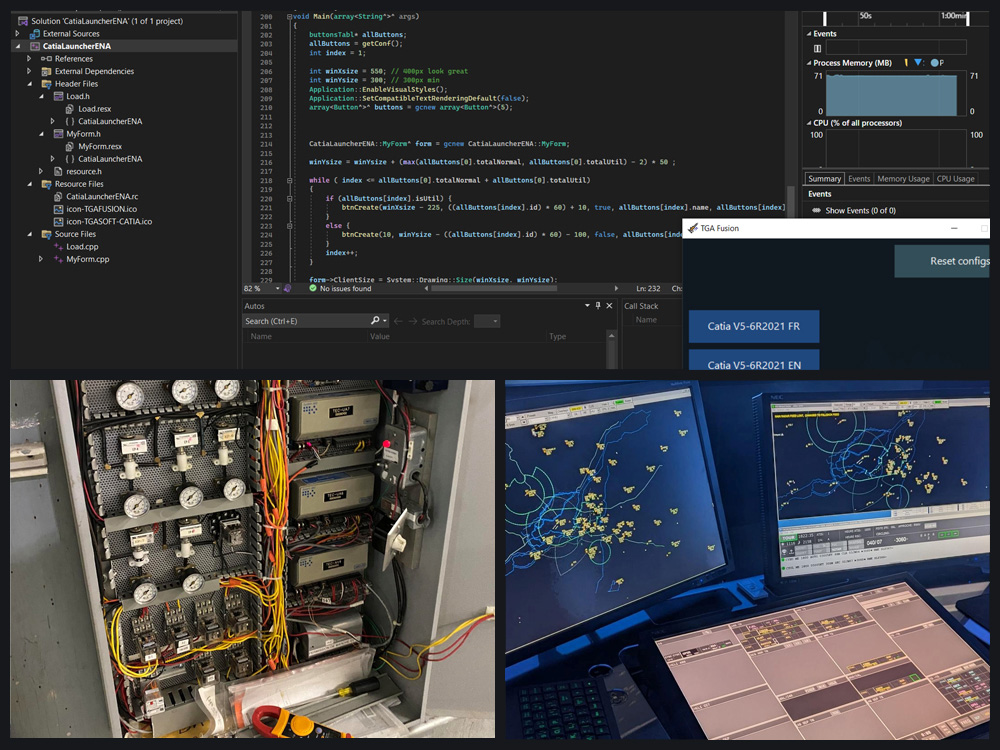Click the Reset configs button in TGA Fusion
Viewport: 1000px width, 750px height.
(x=942, y=261)
